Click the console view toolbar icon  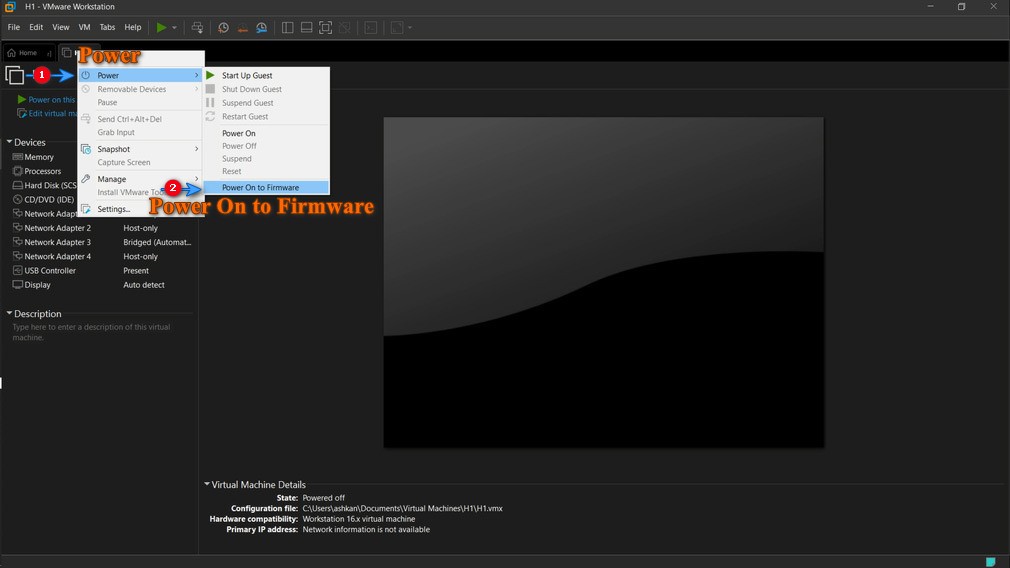[371, 28]
